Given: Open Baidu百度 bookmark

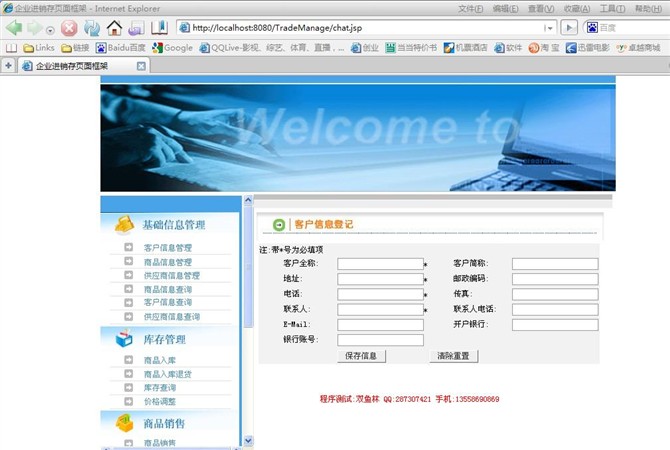Looking at the screenshot, I should click(x=120, y=48).
